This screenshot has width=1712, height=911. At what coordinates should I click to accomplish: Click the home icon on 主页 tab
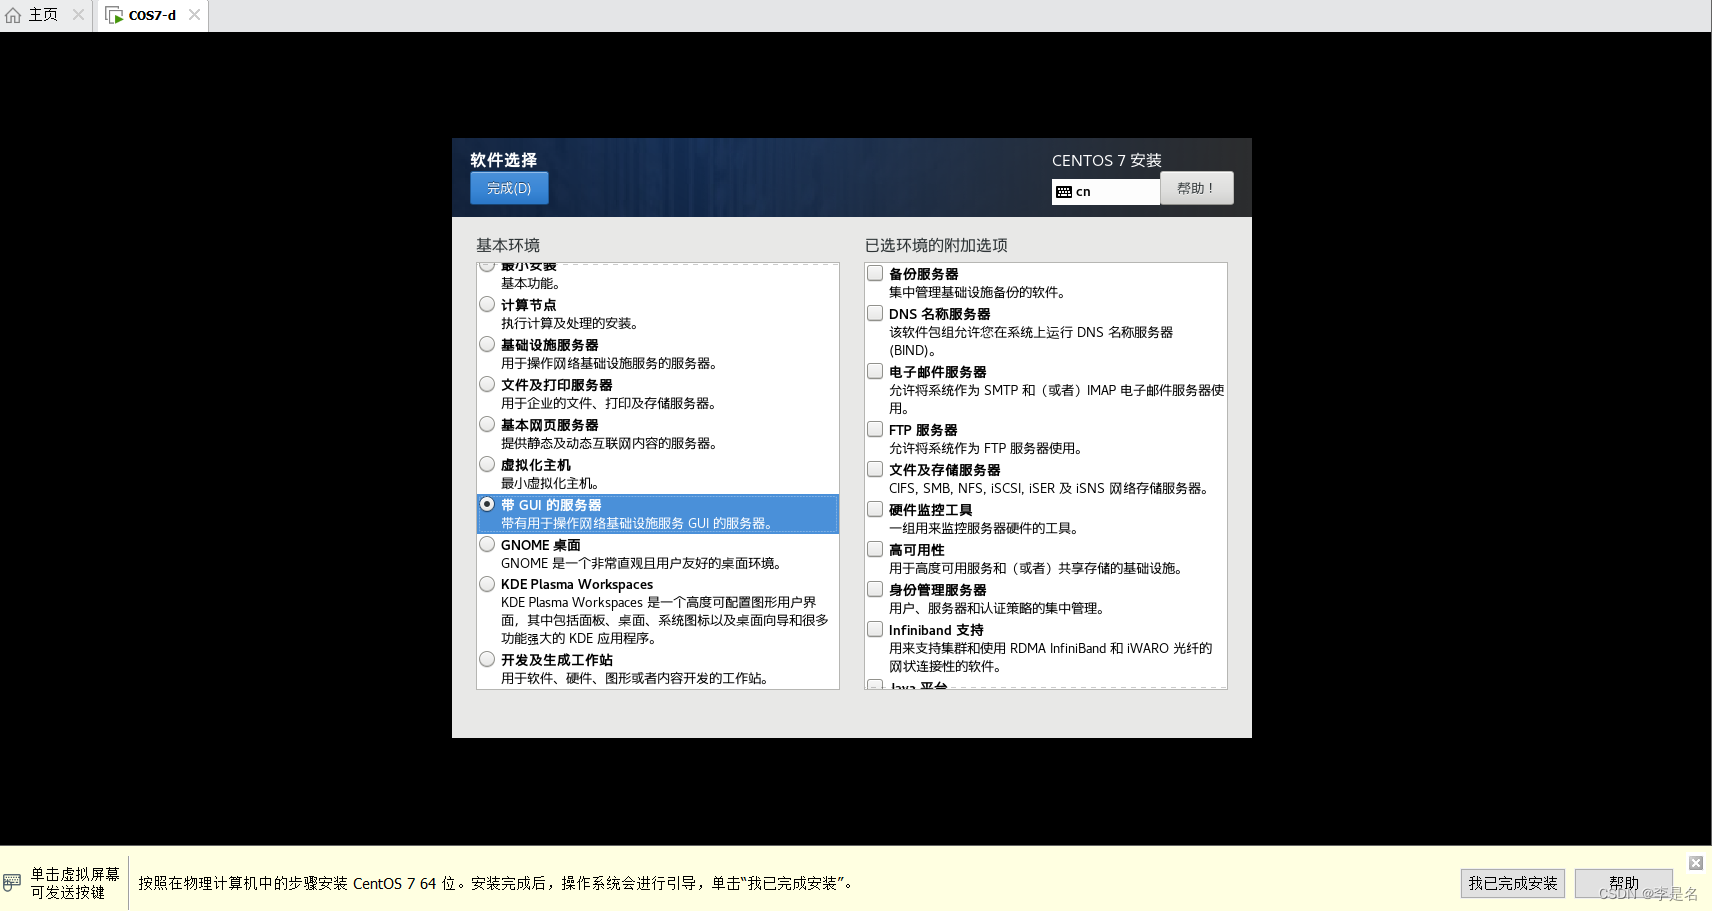pos(13,15)
